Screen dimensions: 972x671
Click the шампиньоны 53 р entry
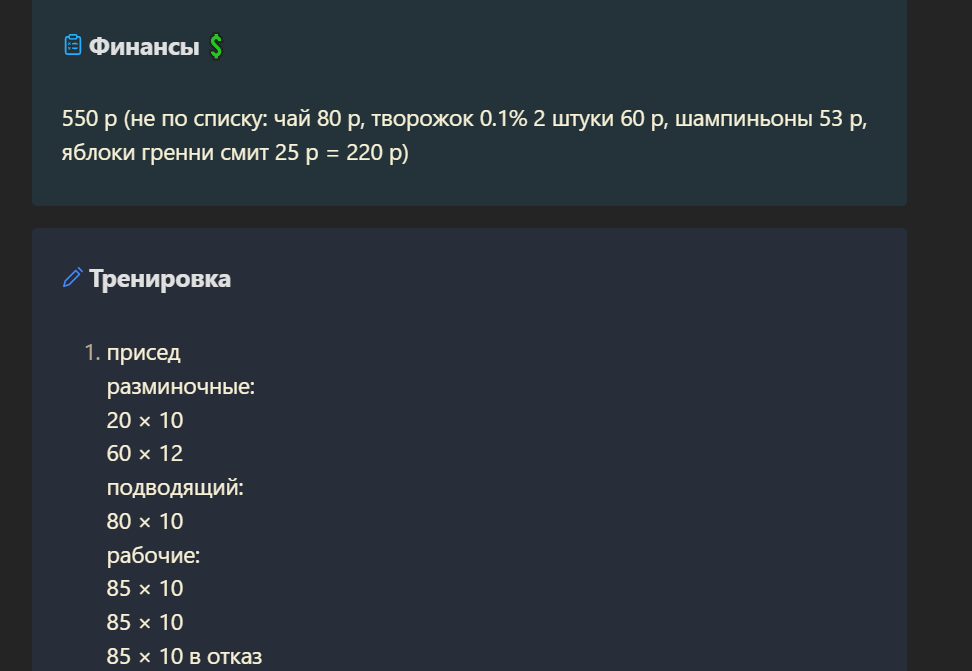tap(771, 118)
